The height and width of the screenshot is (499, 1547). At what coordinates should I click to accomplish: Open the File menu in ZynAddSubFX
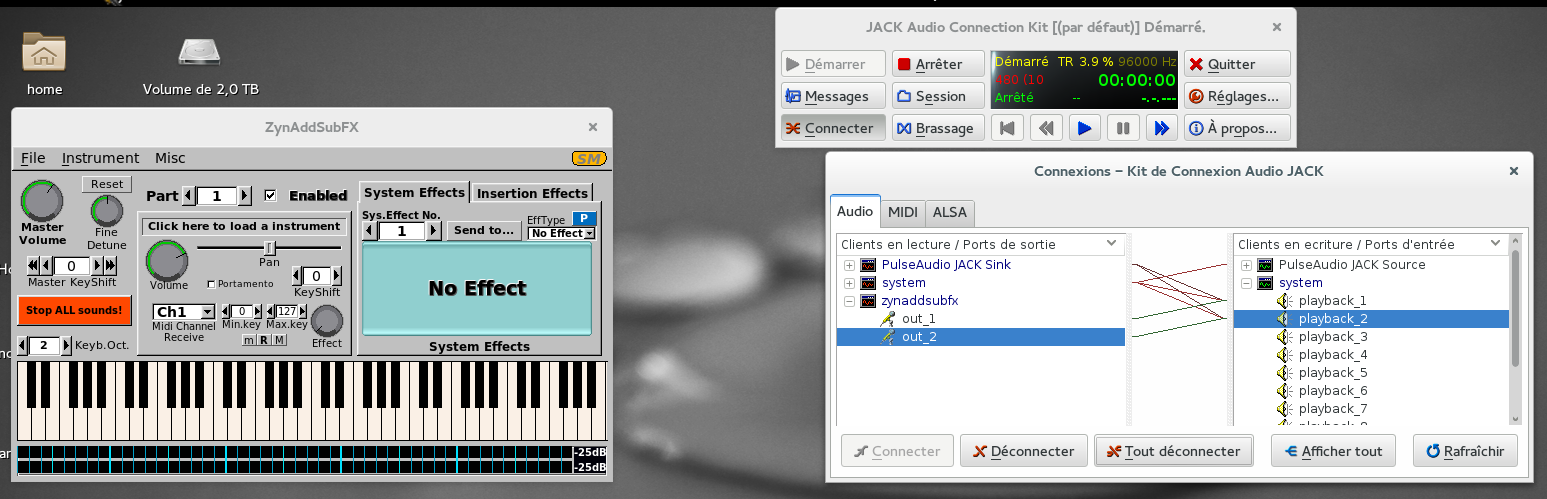point(33,158)
